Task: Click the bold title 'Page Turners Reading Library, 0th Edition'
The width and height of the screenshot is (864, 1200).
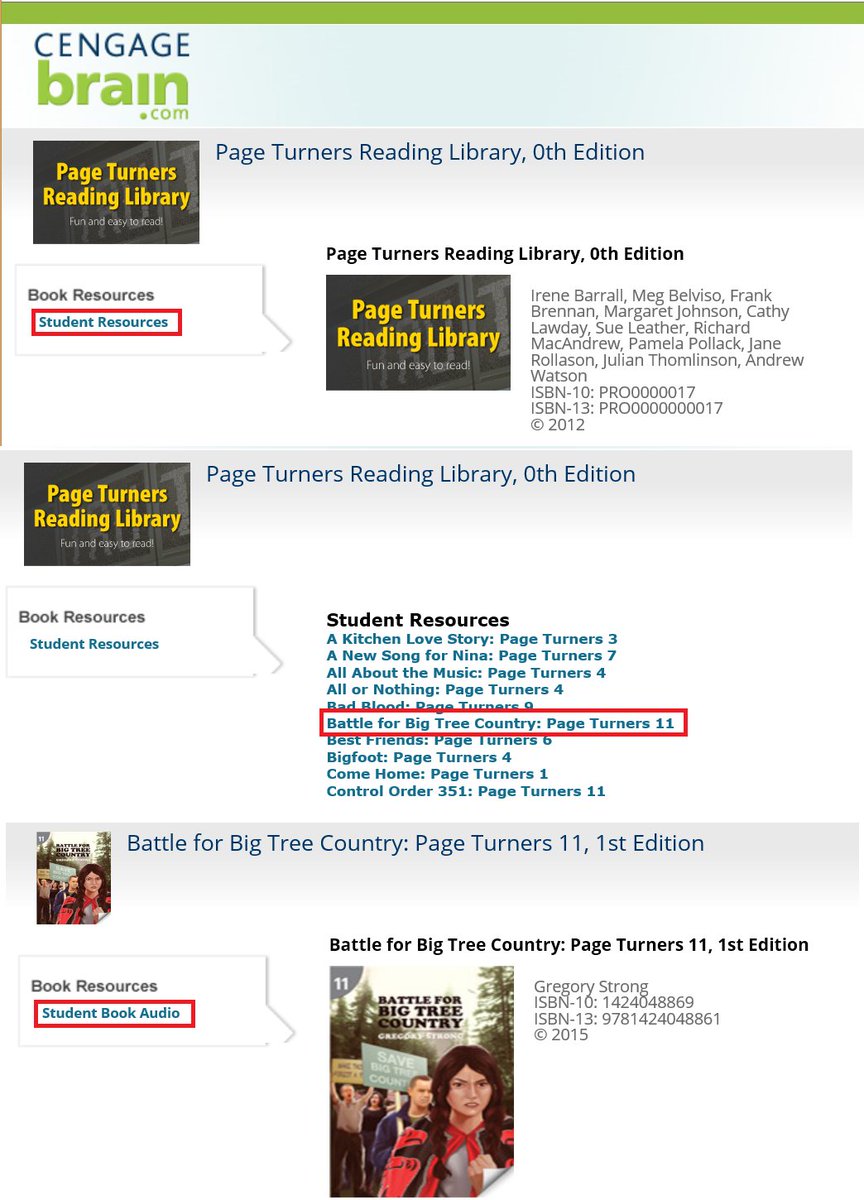Action: click(x=505, y=253)
